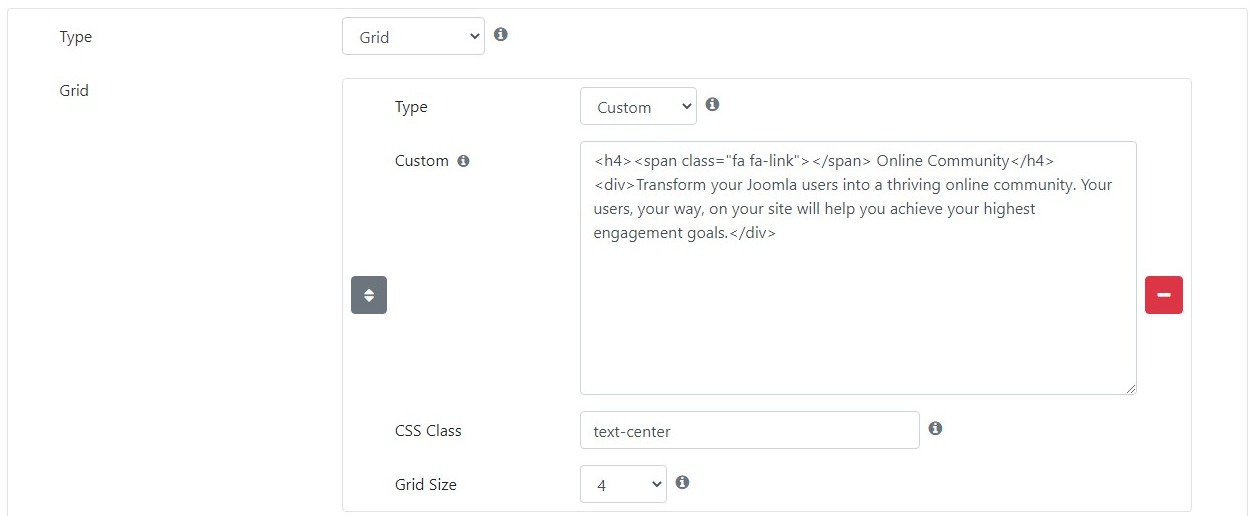Click the info icon next to the CSS Class field
This screenshot has height=516, width=1258.
(x=936, y=428)
